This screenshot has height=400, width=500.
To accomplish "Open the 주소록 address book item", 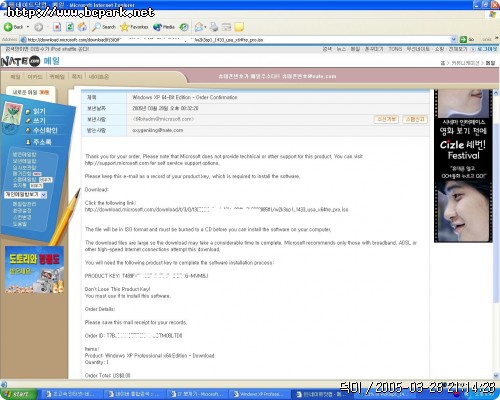I will click(x=42, y=142).
